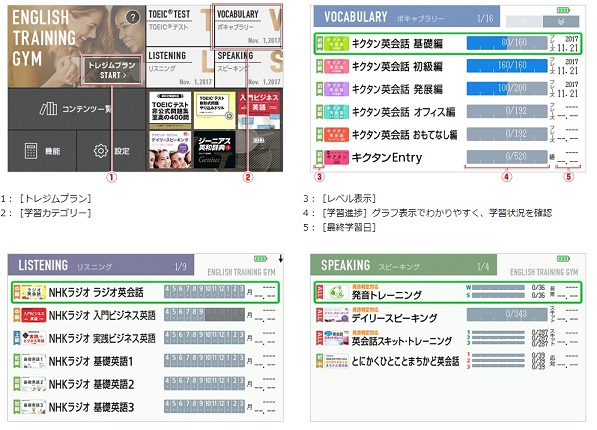Click 80/160 progress bar of 基礎編
Screen dimensions: 597x430
tap(507, 43)
